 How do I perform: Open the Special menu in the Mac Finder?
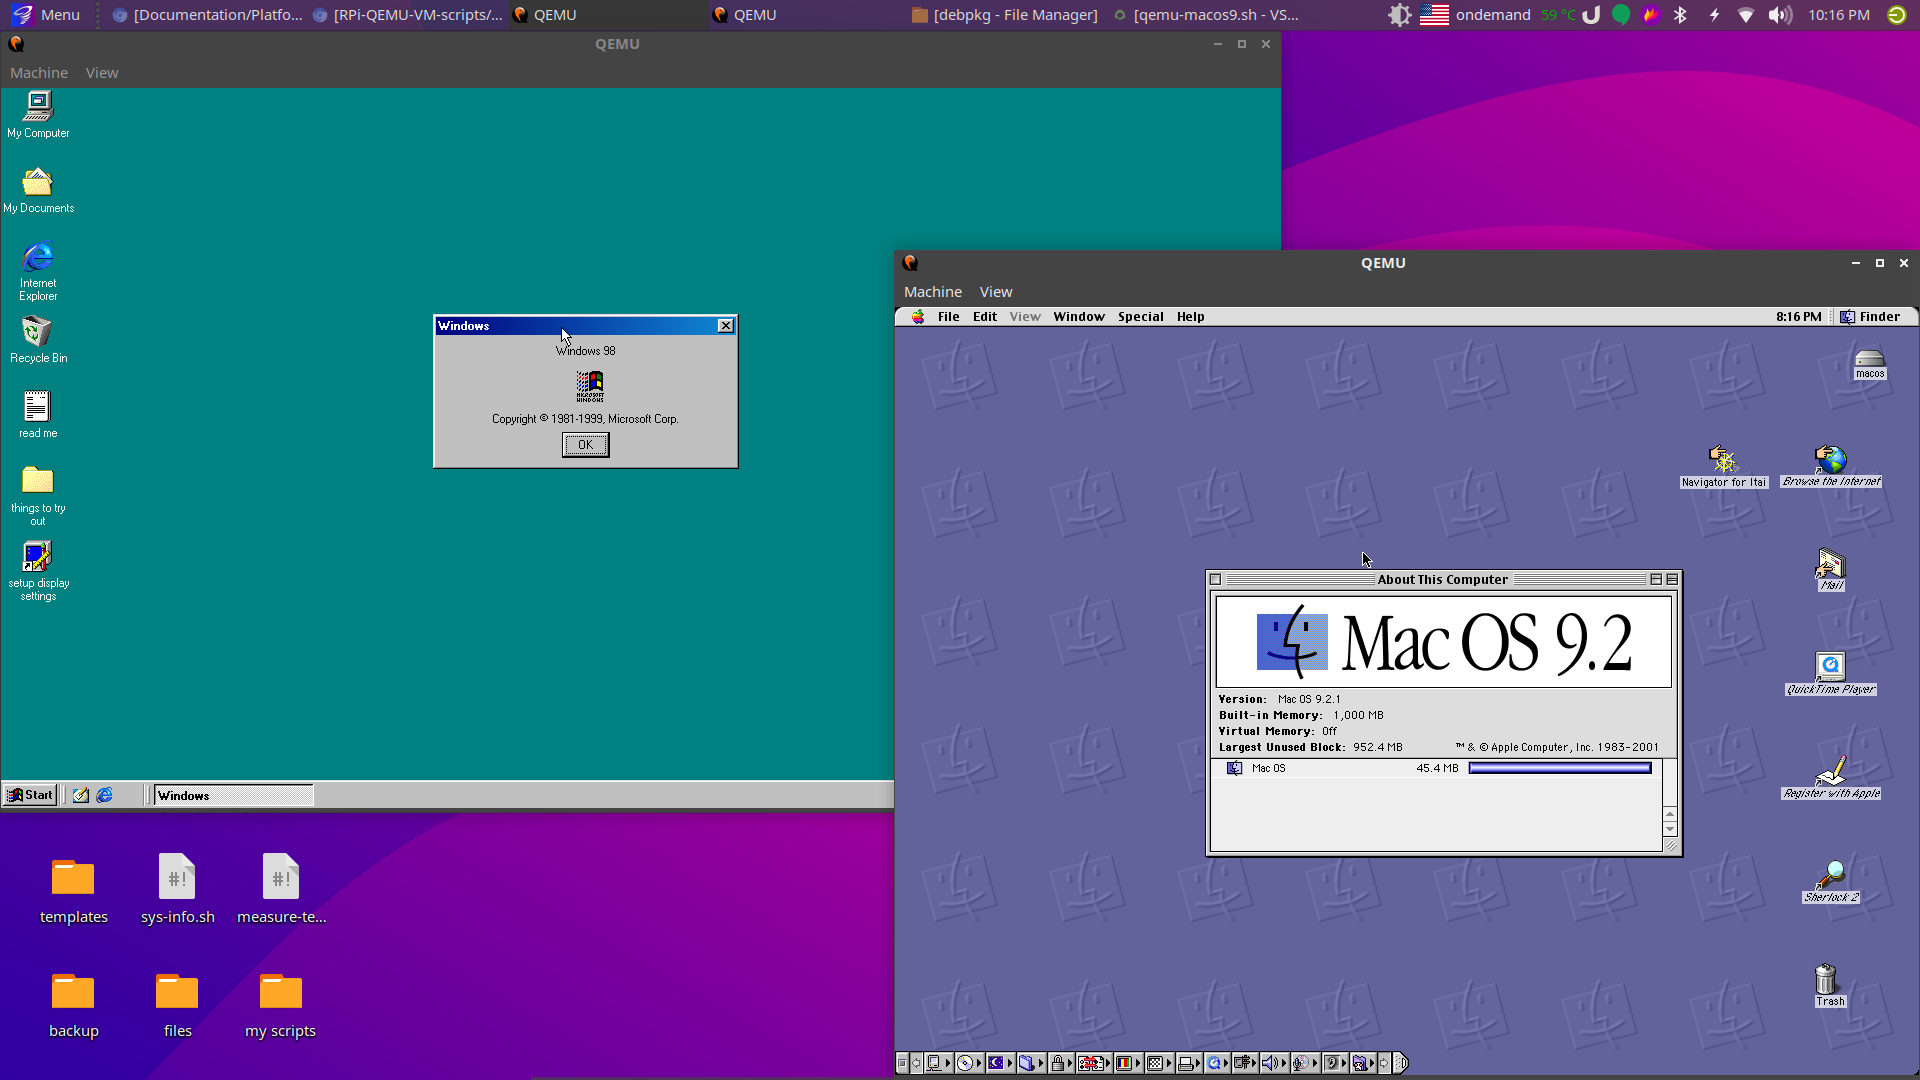1140,317
